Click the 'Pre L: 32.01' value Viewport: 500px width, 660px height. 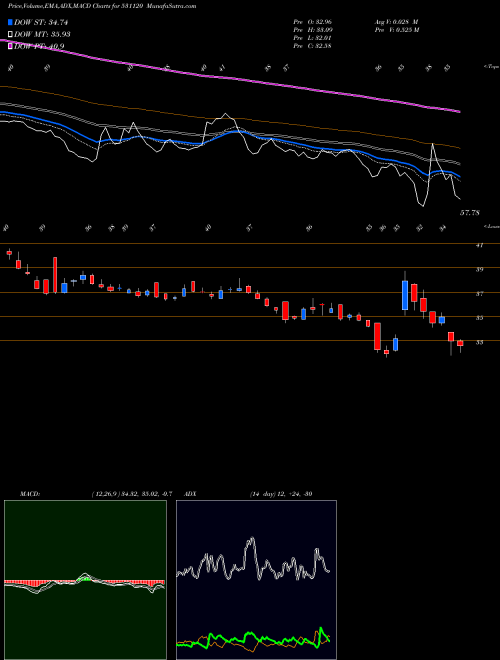pos(312,38)
